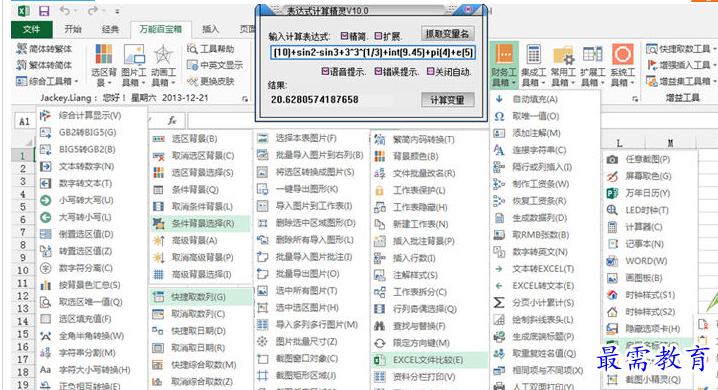718x390 pixels.
Task: Toggle the 关闭自动 checkbox
Action: (x=430, y=71)
